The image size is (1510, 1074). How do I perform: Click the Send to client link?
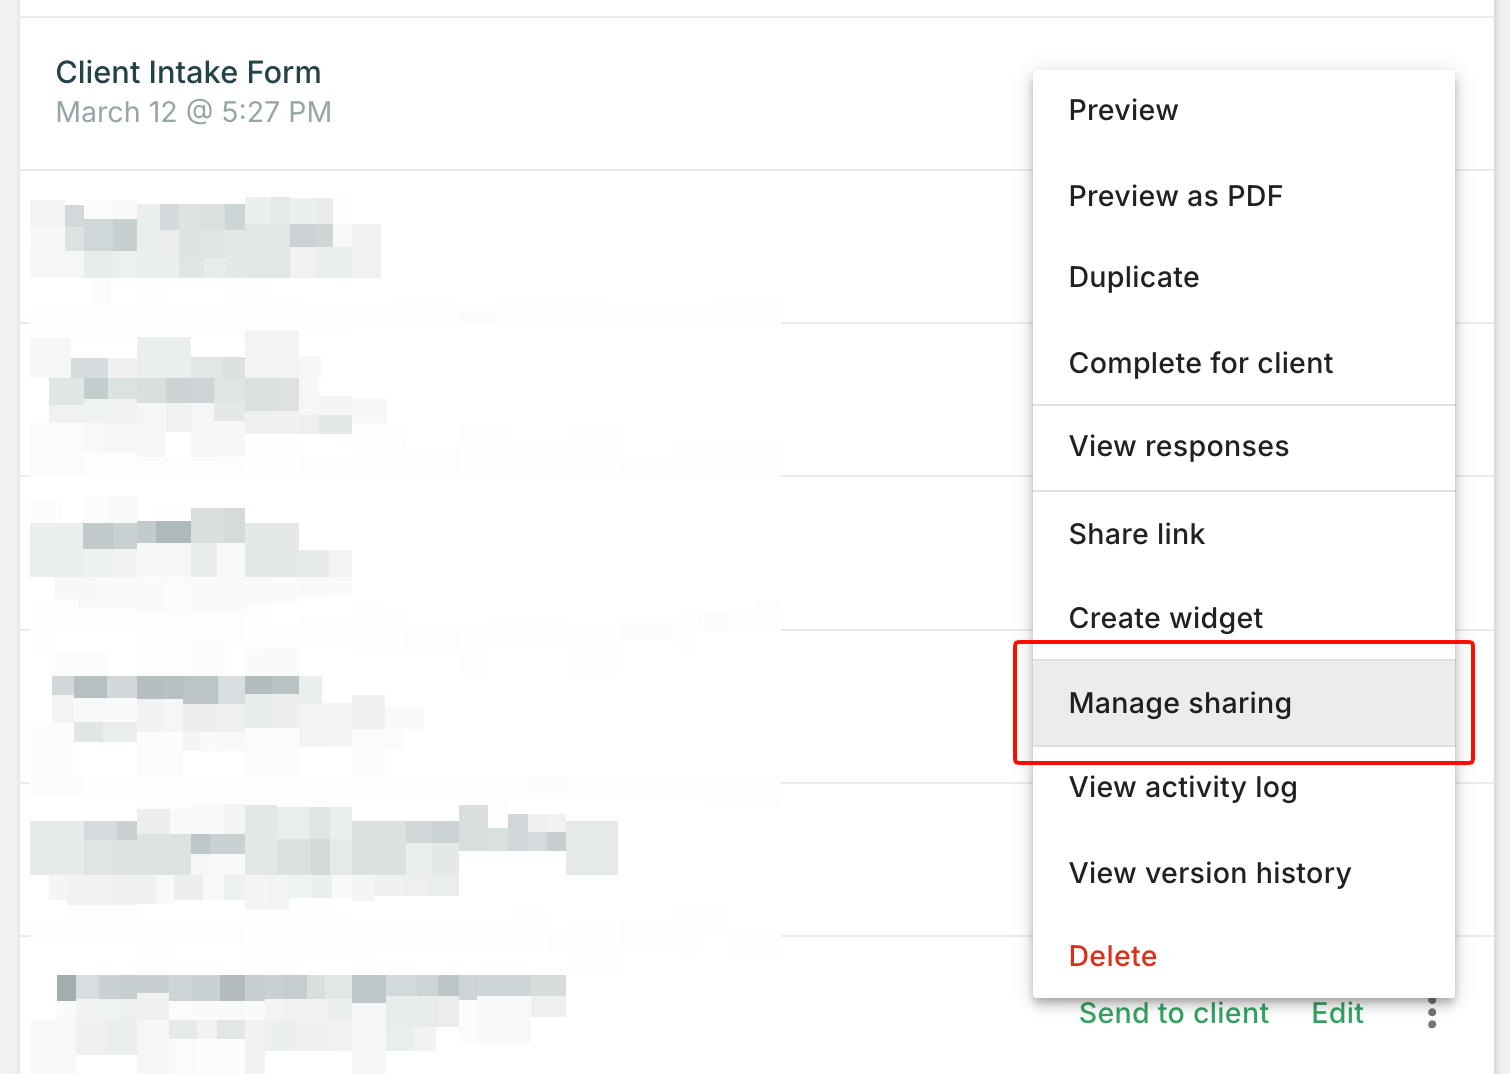1173,1013
